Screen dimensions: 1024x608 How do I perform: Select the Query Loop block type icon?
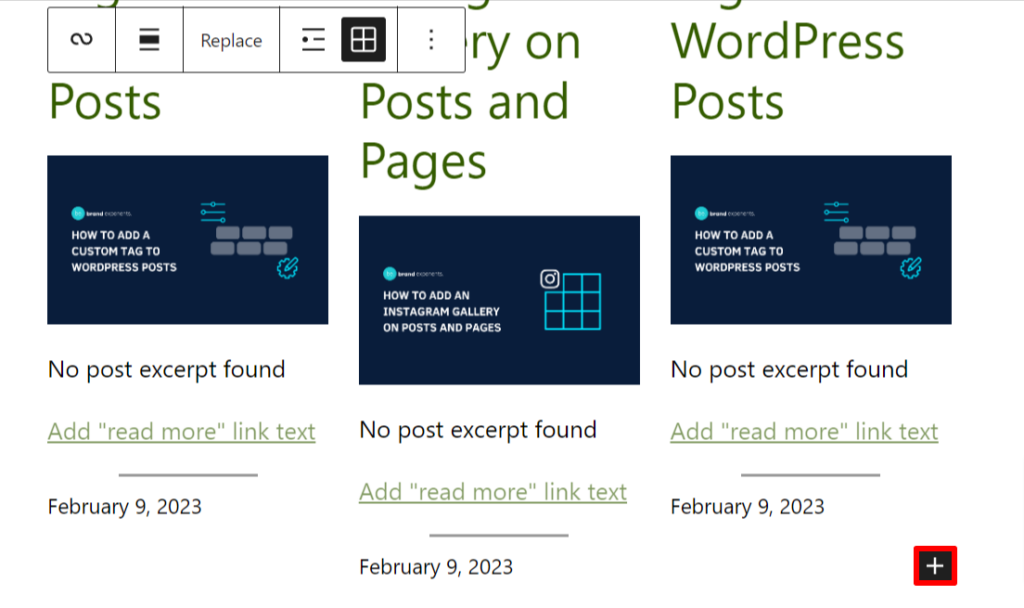[80, 40]
